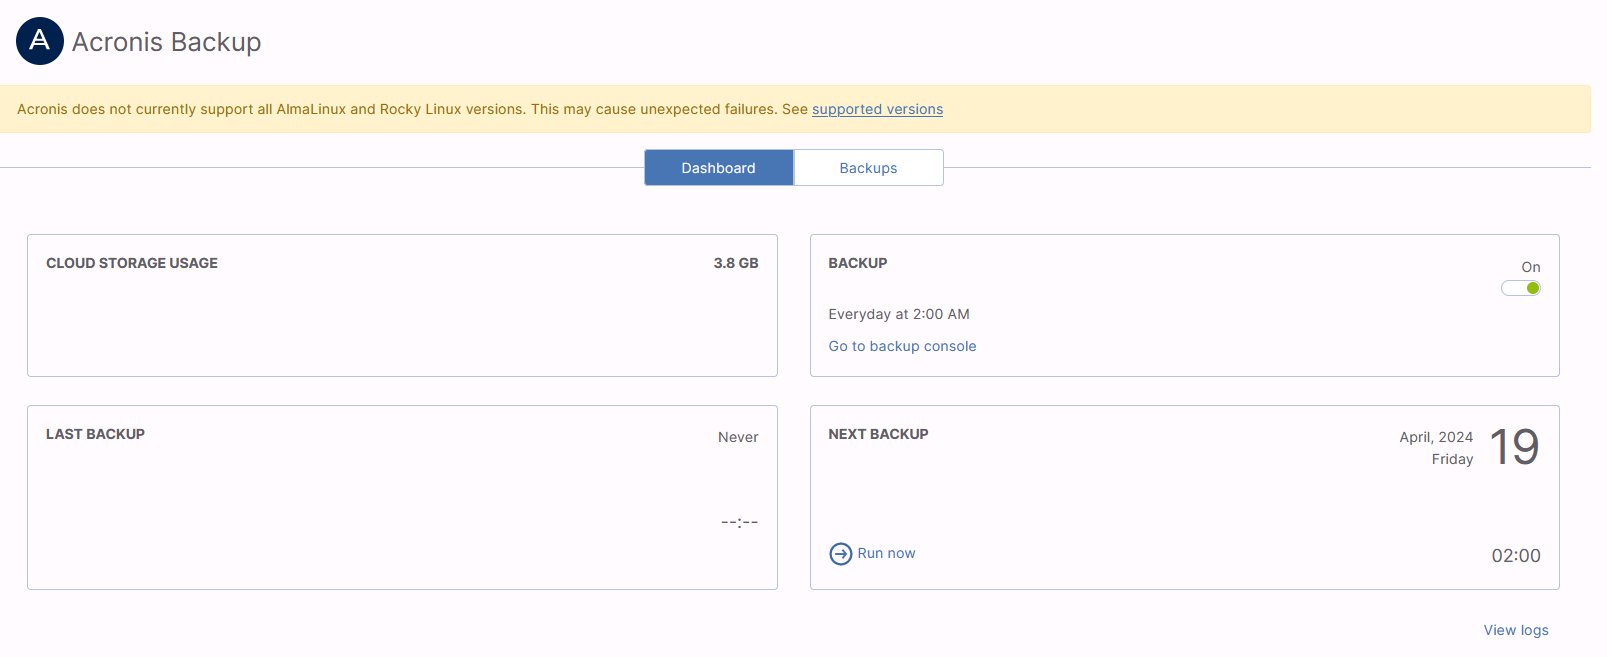Select the Cloud Storage Usage heading
The width and height of the screenshot is (1607, 657).
click(x=132, y=263)
